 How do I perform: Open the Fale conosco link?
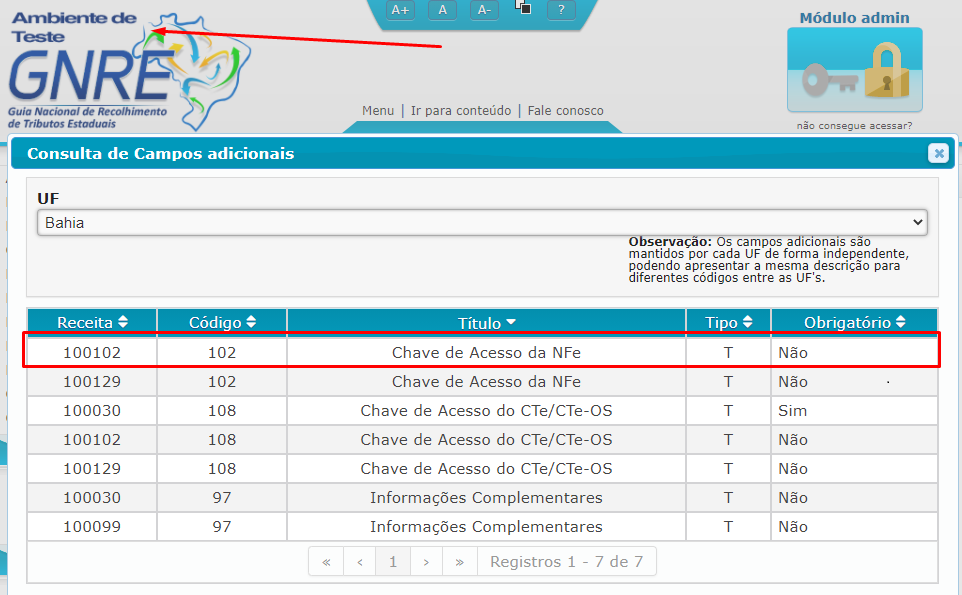coord(566,110)
